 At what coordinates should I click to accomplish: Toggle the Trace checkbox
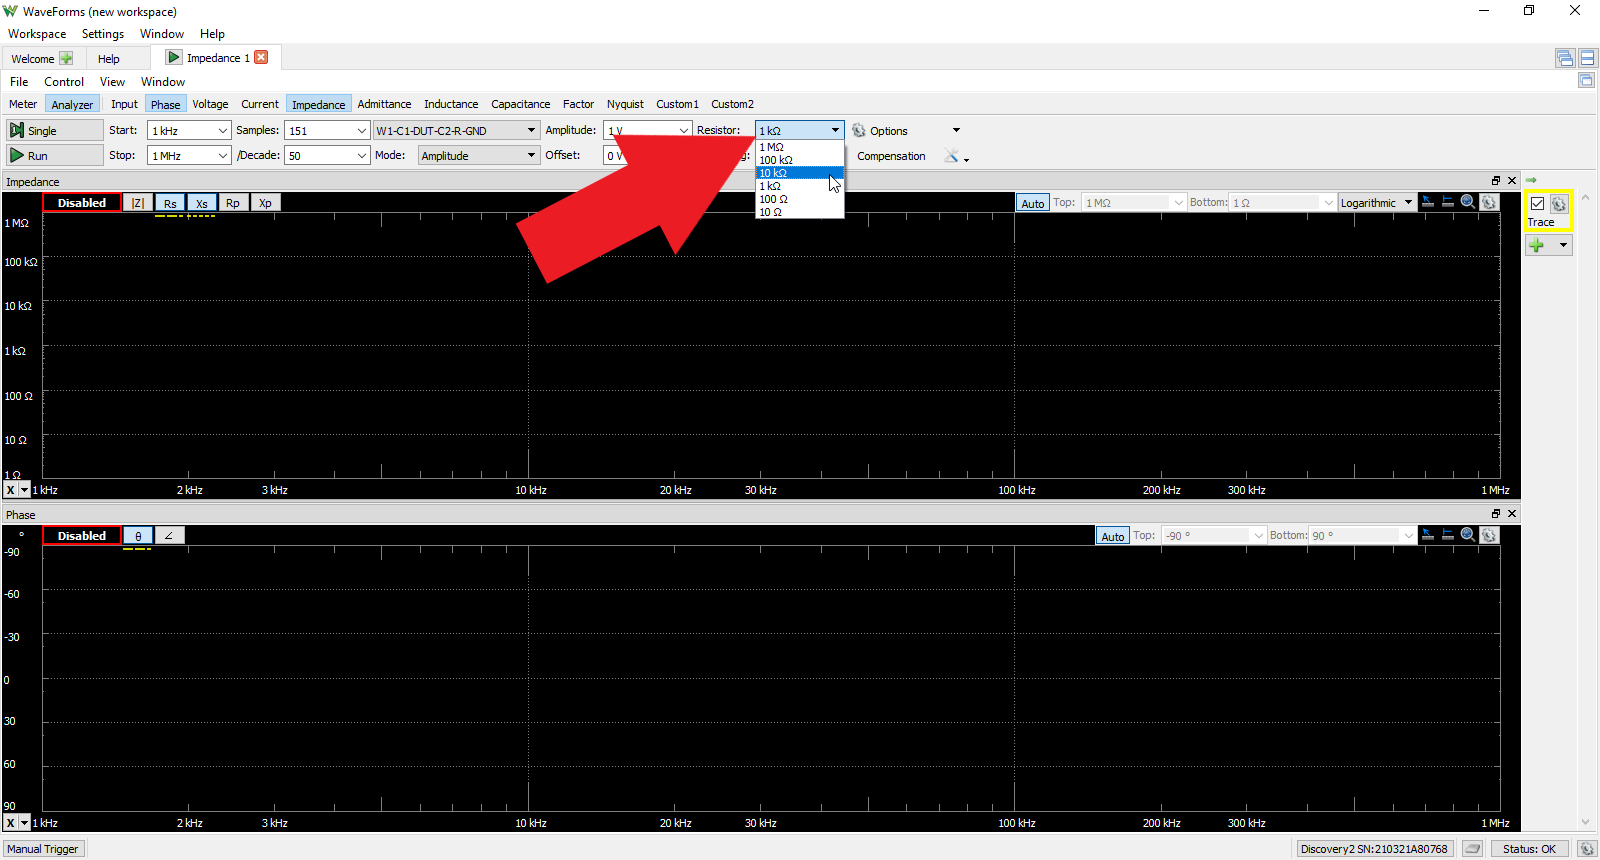(x=1537, y=204)
